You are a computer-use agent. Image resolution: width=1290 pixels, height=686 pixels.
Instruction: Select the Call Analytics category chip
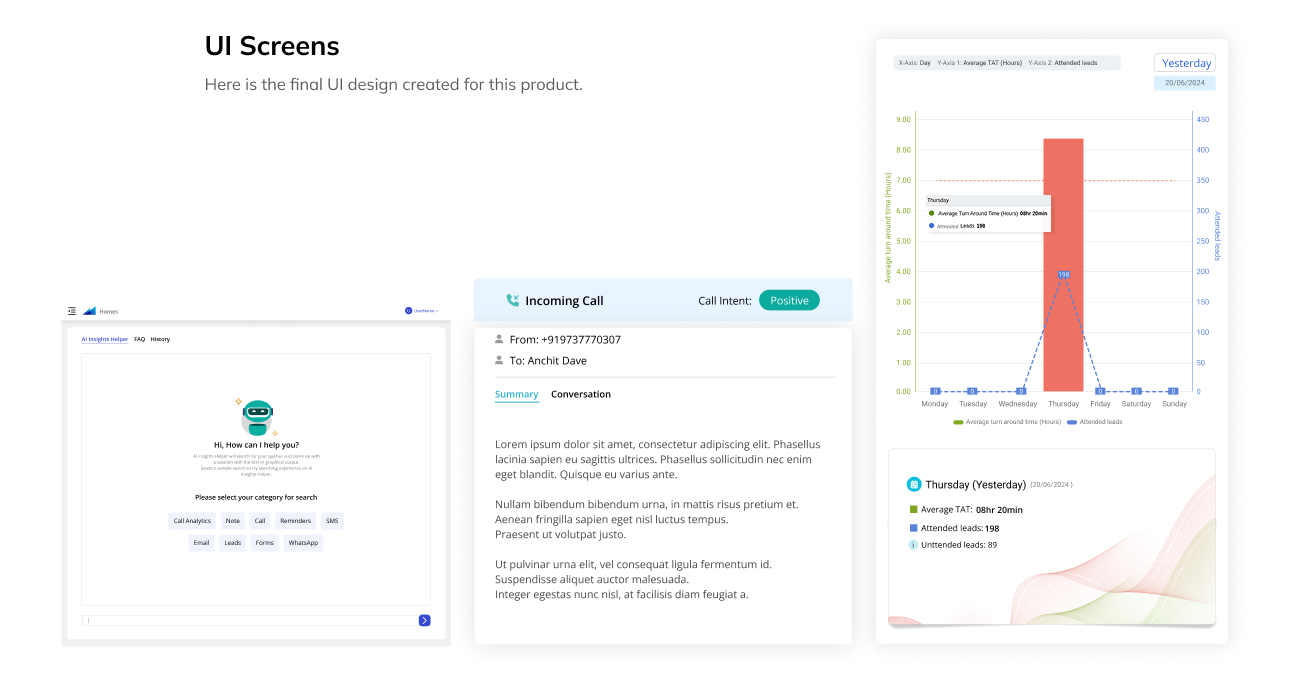[192, 521]
